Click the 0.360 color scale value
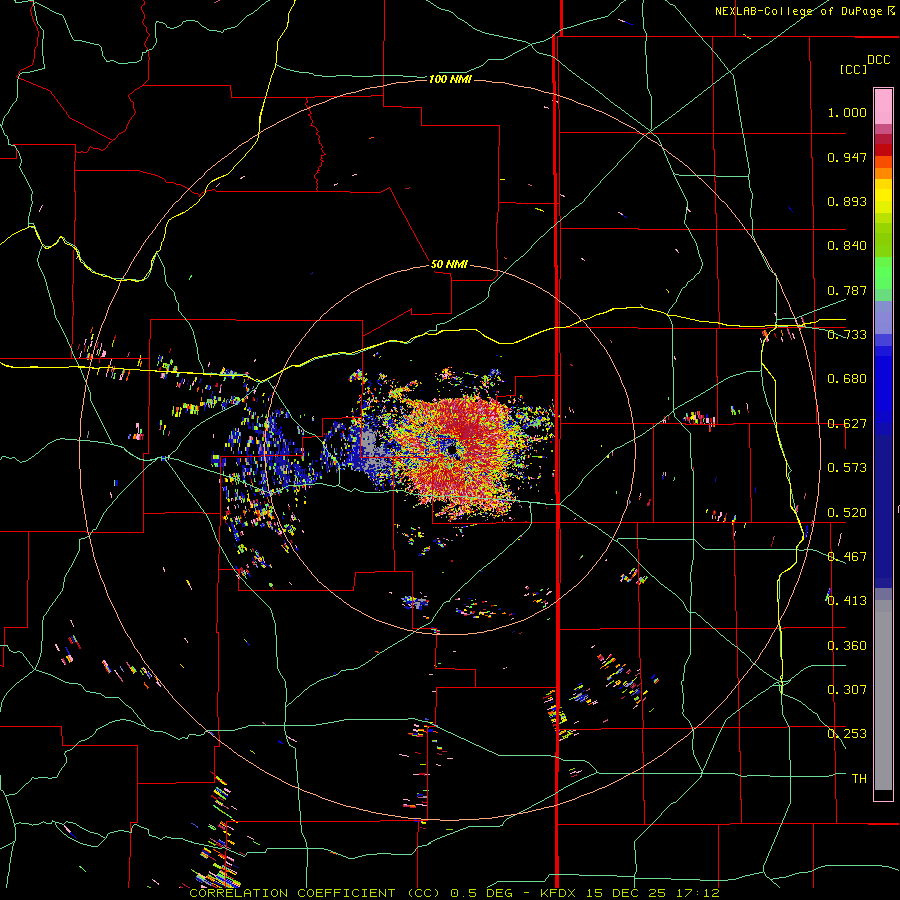Viewport: 900px width, 900px height. 847,646
